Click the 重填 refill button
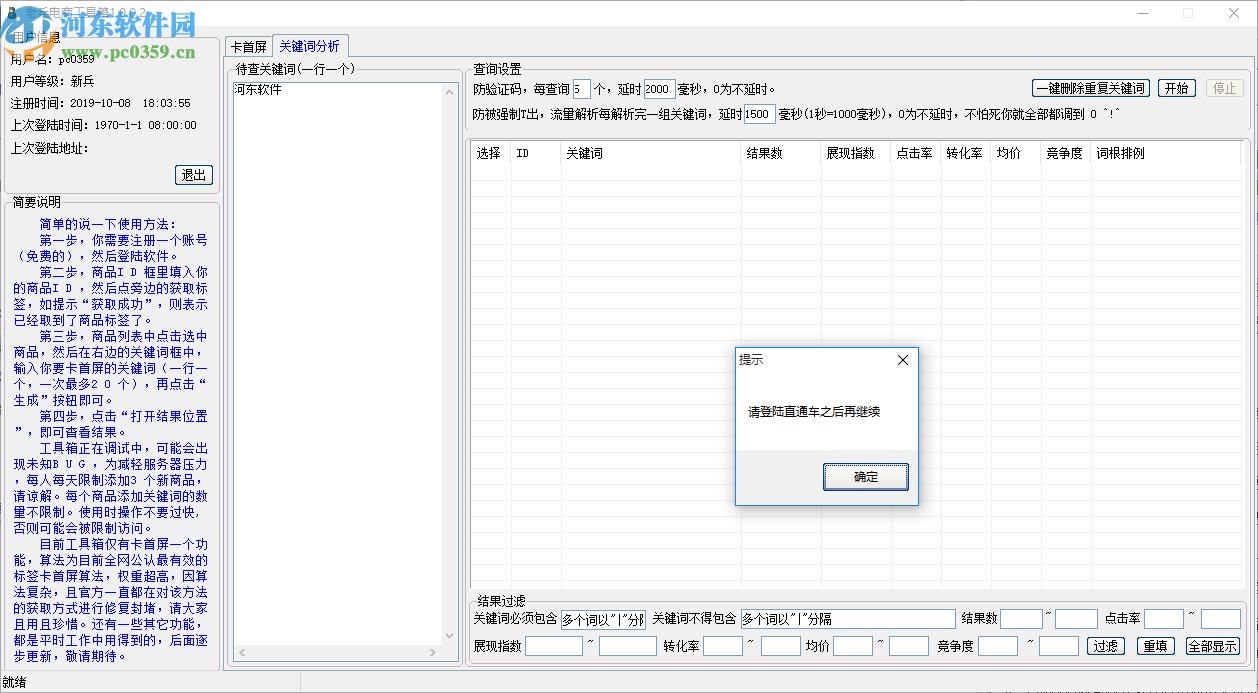Screen dimensions: 1258x693 pyautogui.click(x=1155, y=645)
